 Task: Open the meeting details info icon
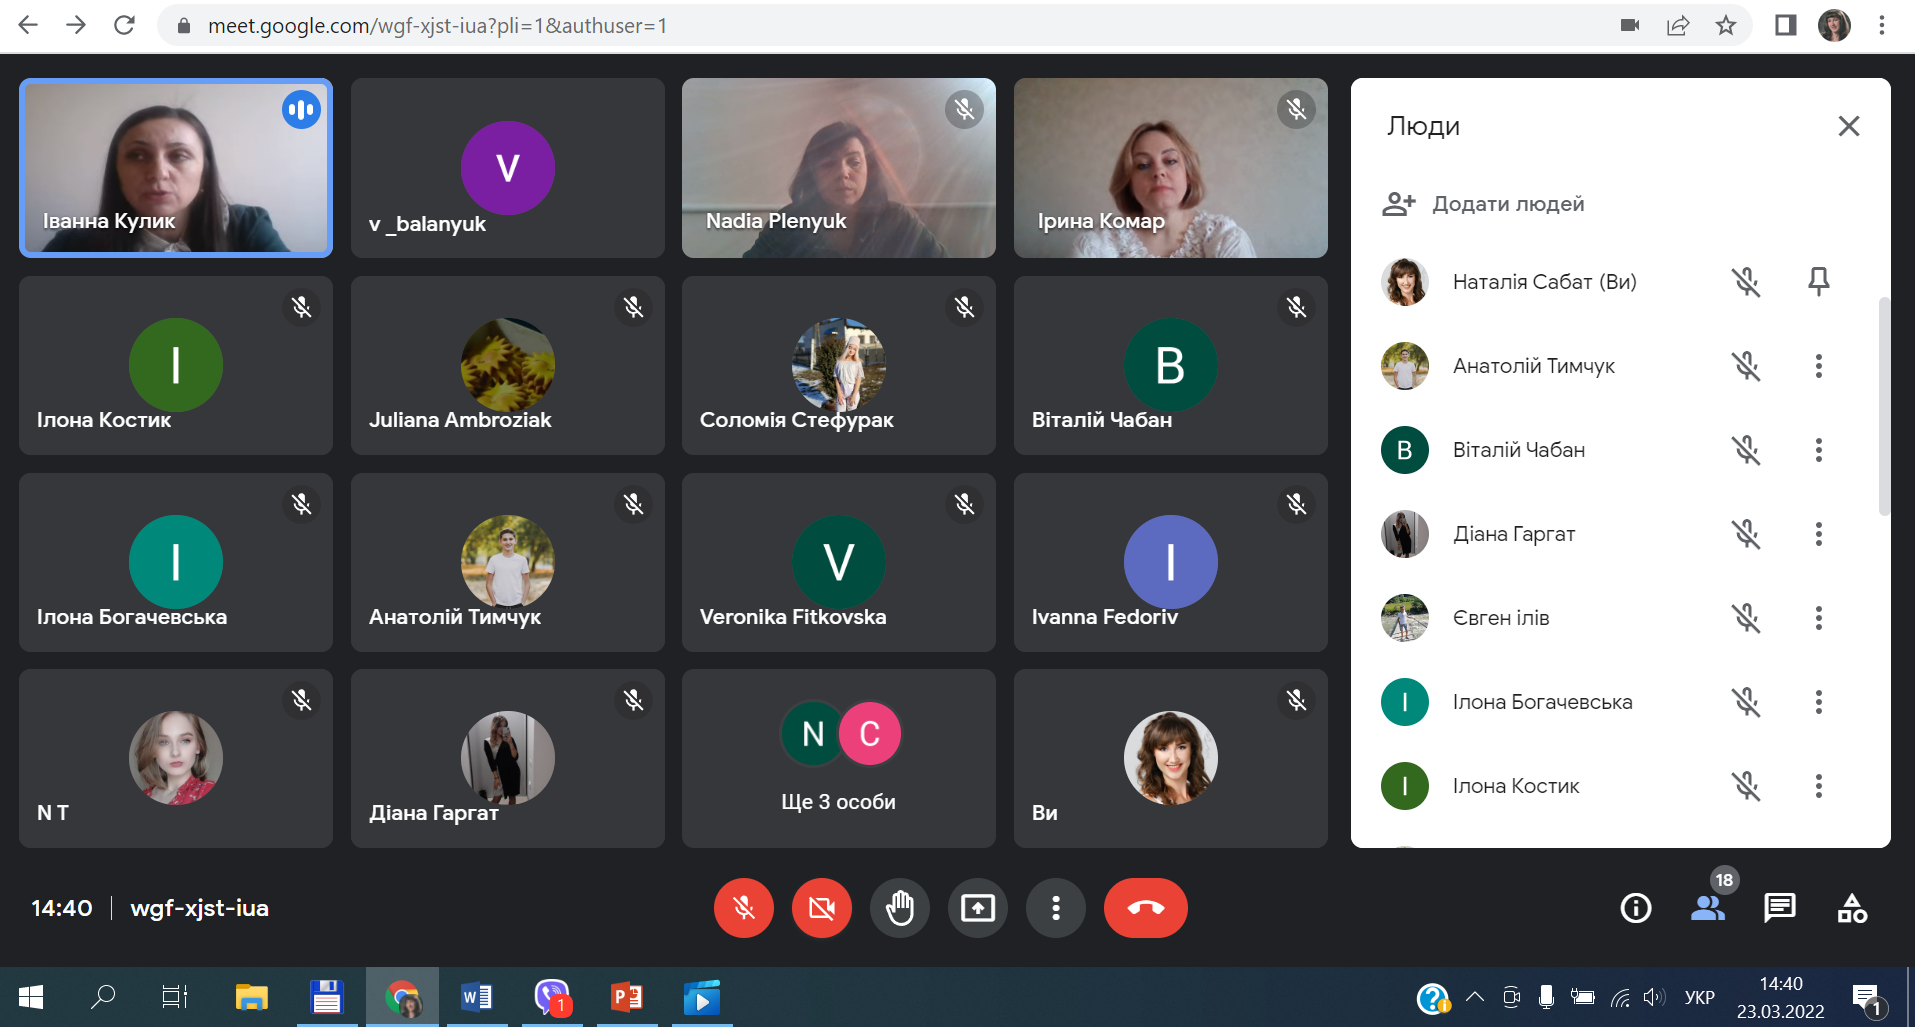[x=1635, y=908]
